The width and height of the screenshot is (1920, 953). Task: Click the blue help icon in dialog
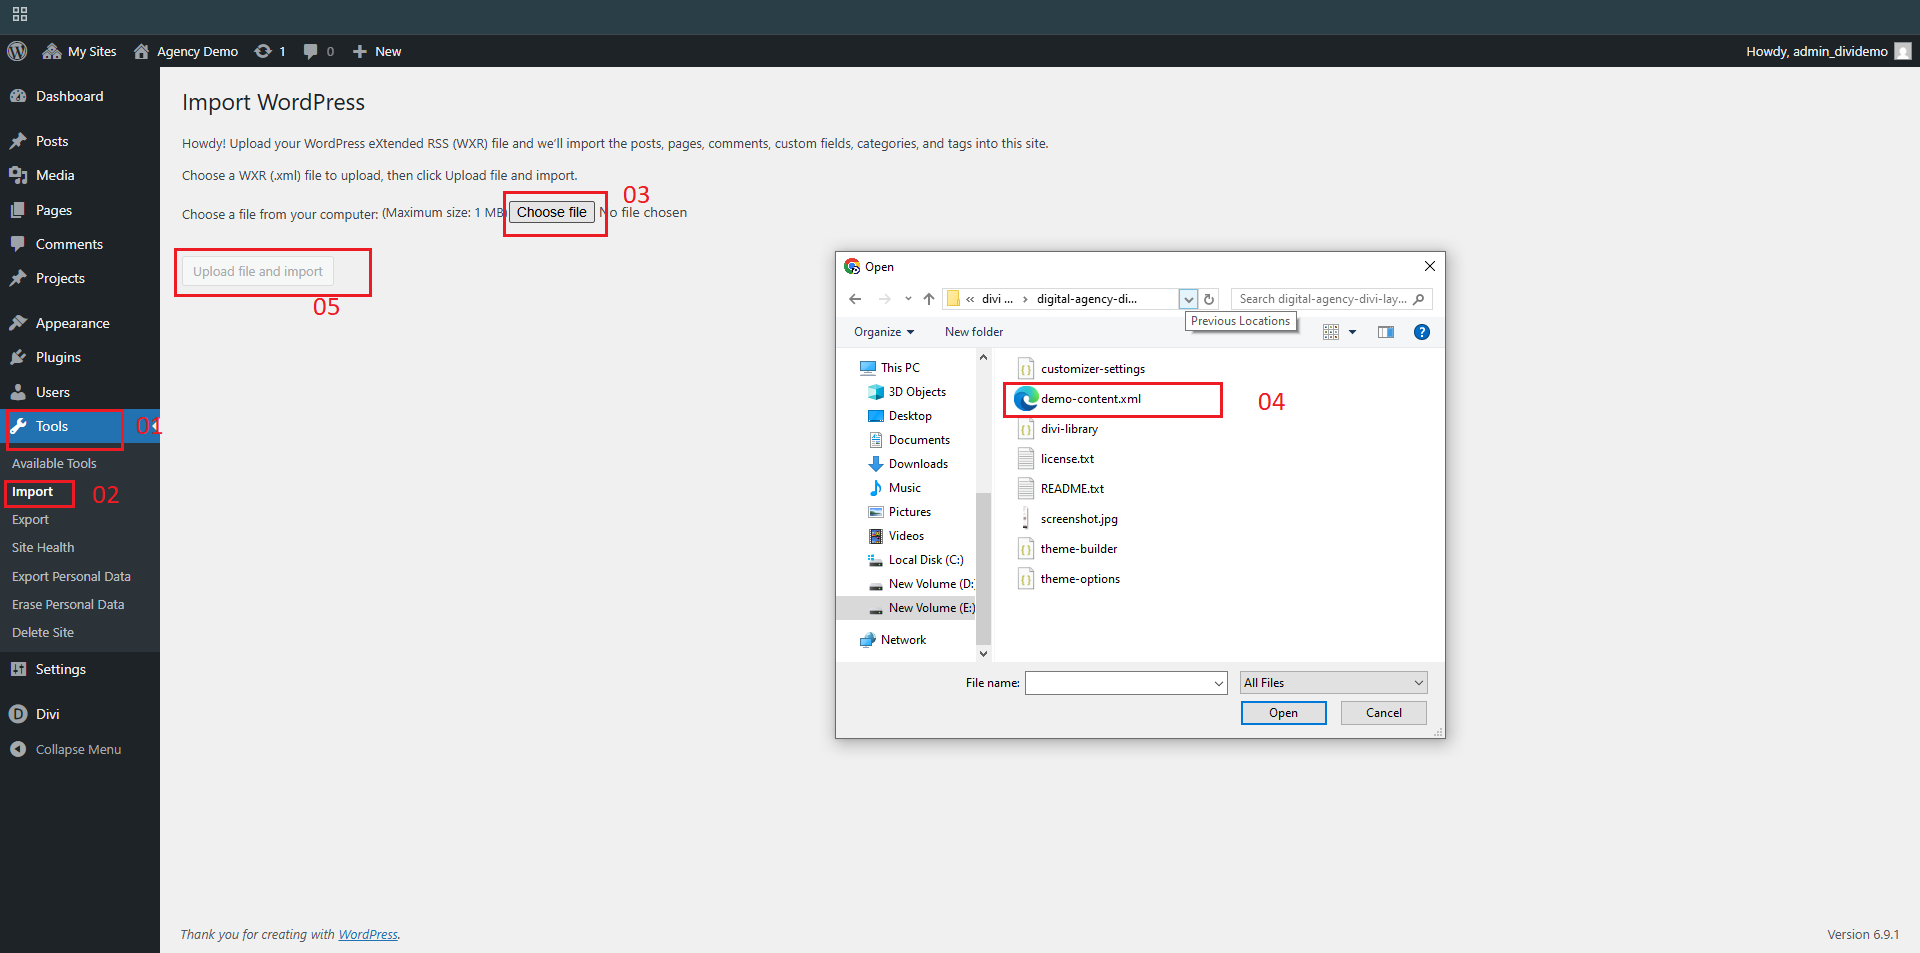(x=1421, y=332)
